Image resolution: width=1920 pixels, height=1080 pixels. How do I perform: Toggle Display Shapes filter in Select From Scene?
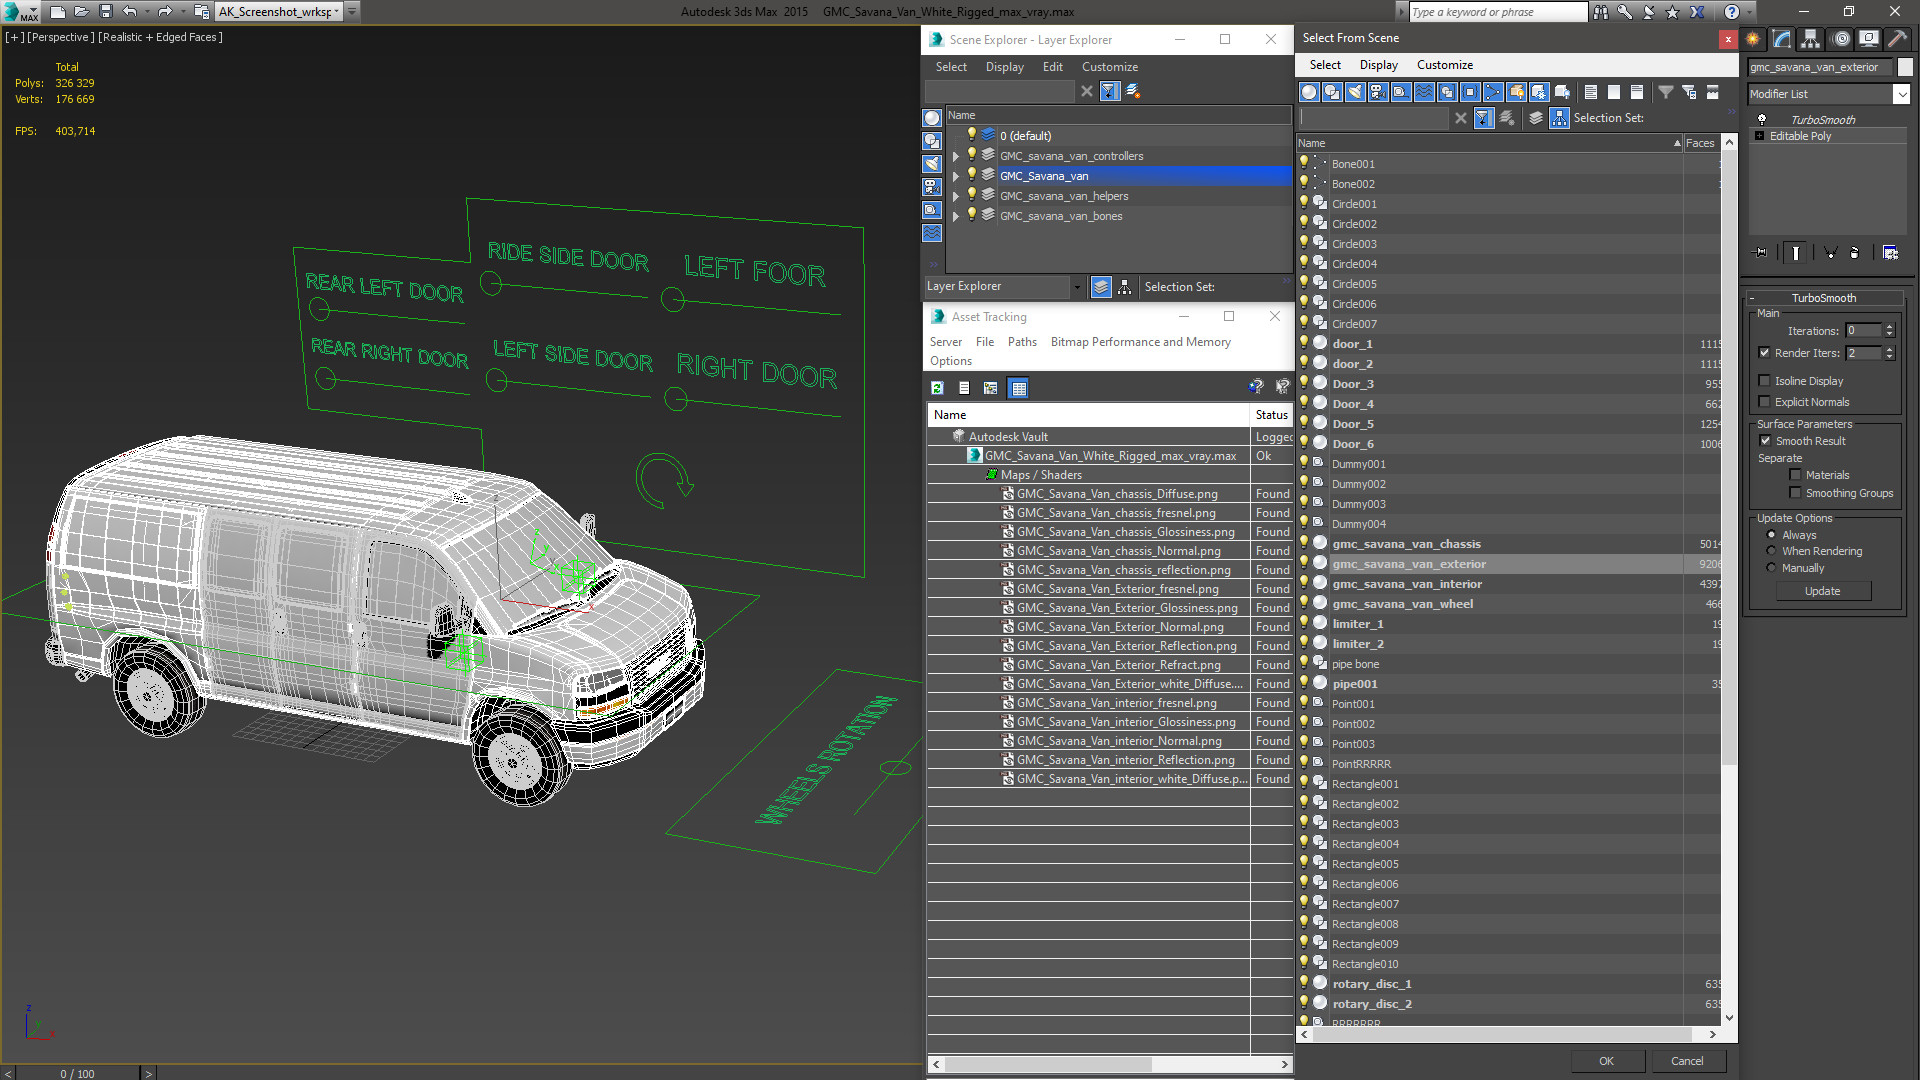1332,92
